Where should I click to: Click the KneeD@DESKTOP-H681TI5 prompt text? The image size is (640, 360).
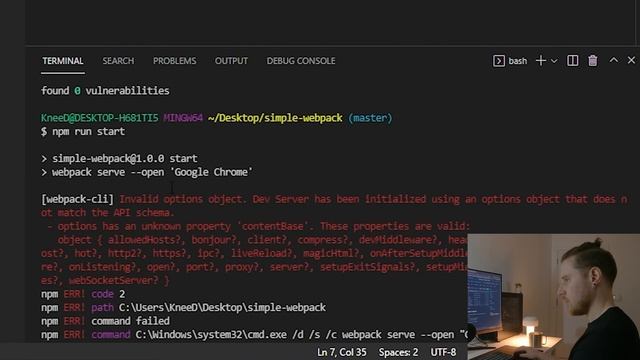tap(100, 118)
